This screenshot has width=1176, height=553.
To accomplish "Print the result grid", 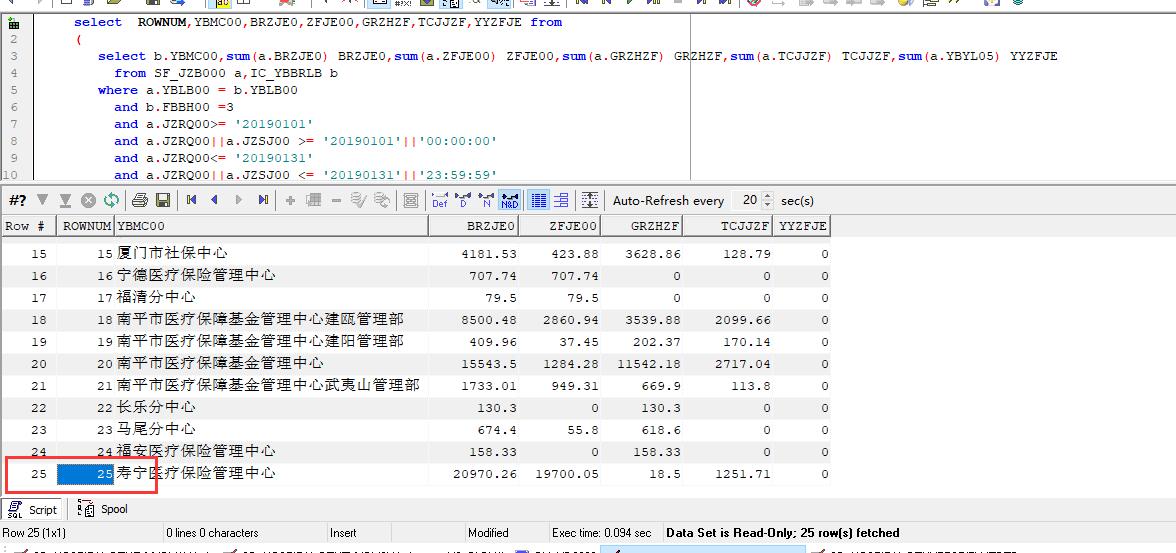I will 140,200.
